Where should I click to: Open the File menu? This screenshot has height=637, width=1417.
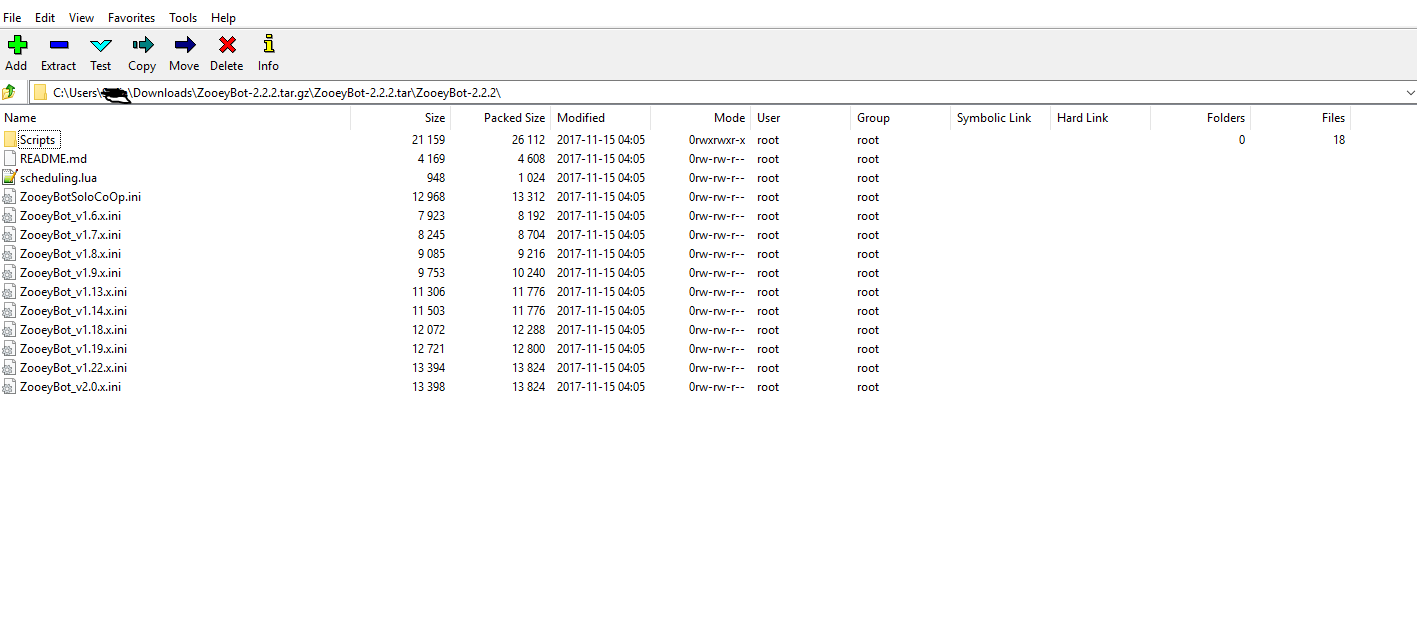(x=12, y=18)
